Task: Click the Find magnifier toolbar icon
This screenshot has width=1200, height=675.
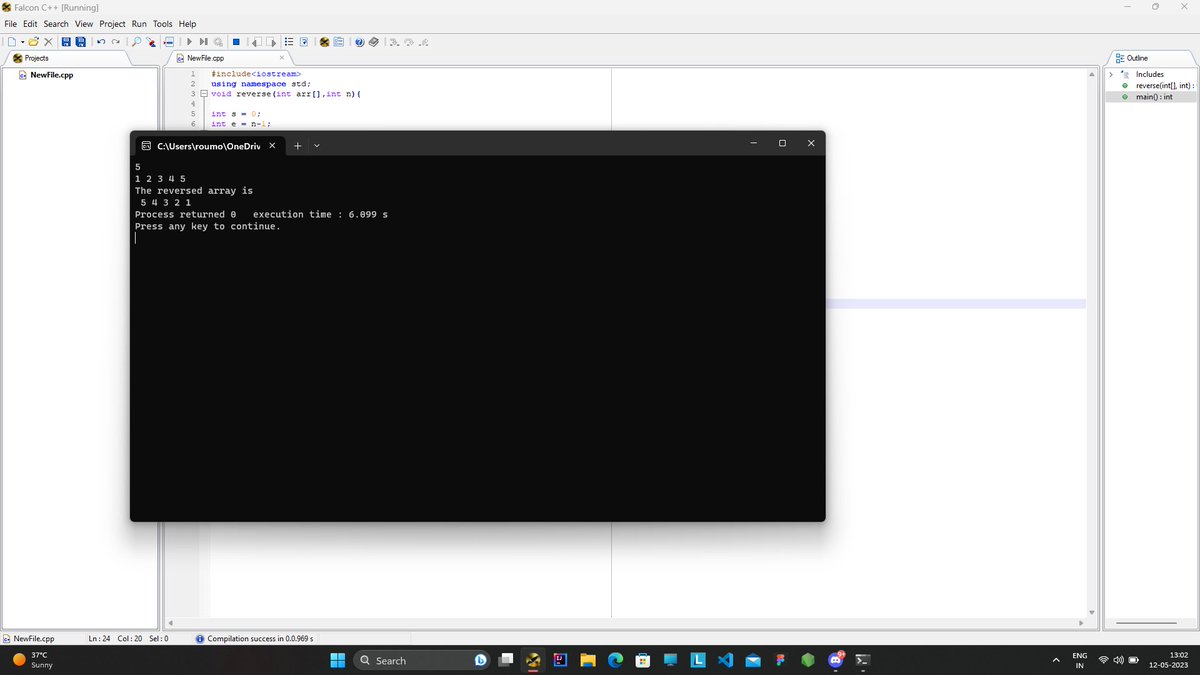Action: coord(136,41)
